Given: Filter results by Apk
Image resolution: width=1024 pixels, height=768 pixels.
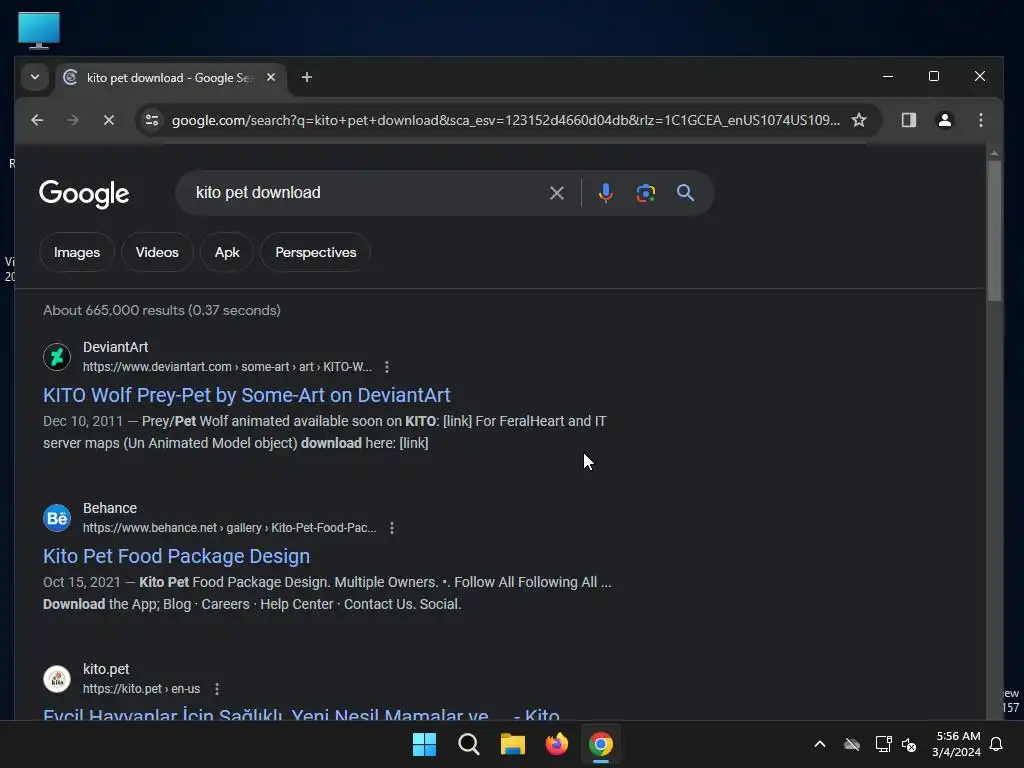Looking at the screenshot, I should 227,252.
